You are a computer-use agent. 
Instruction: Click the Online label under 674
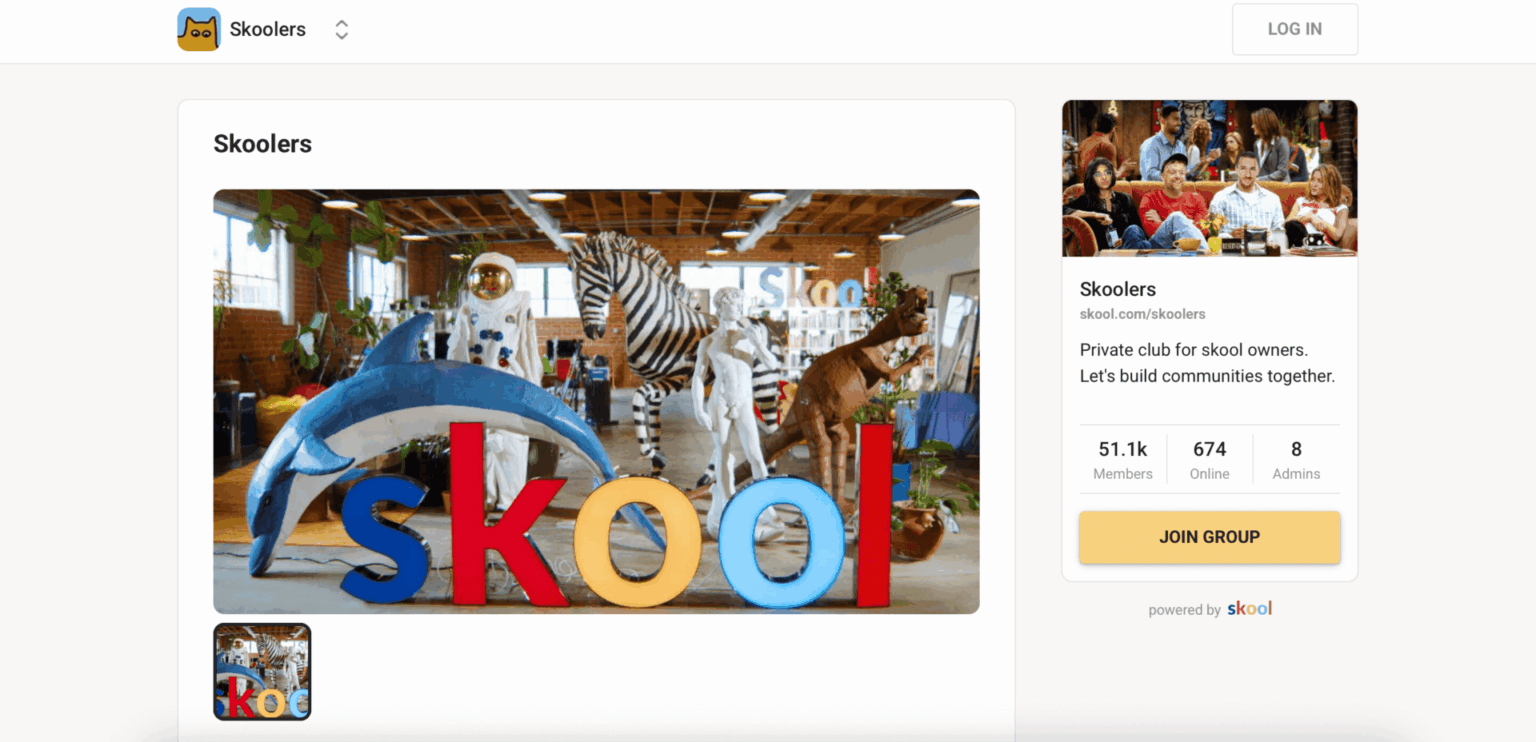1209,474
